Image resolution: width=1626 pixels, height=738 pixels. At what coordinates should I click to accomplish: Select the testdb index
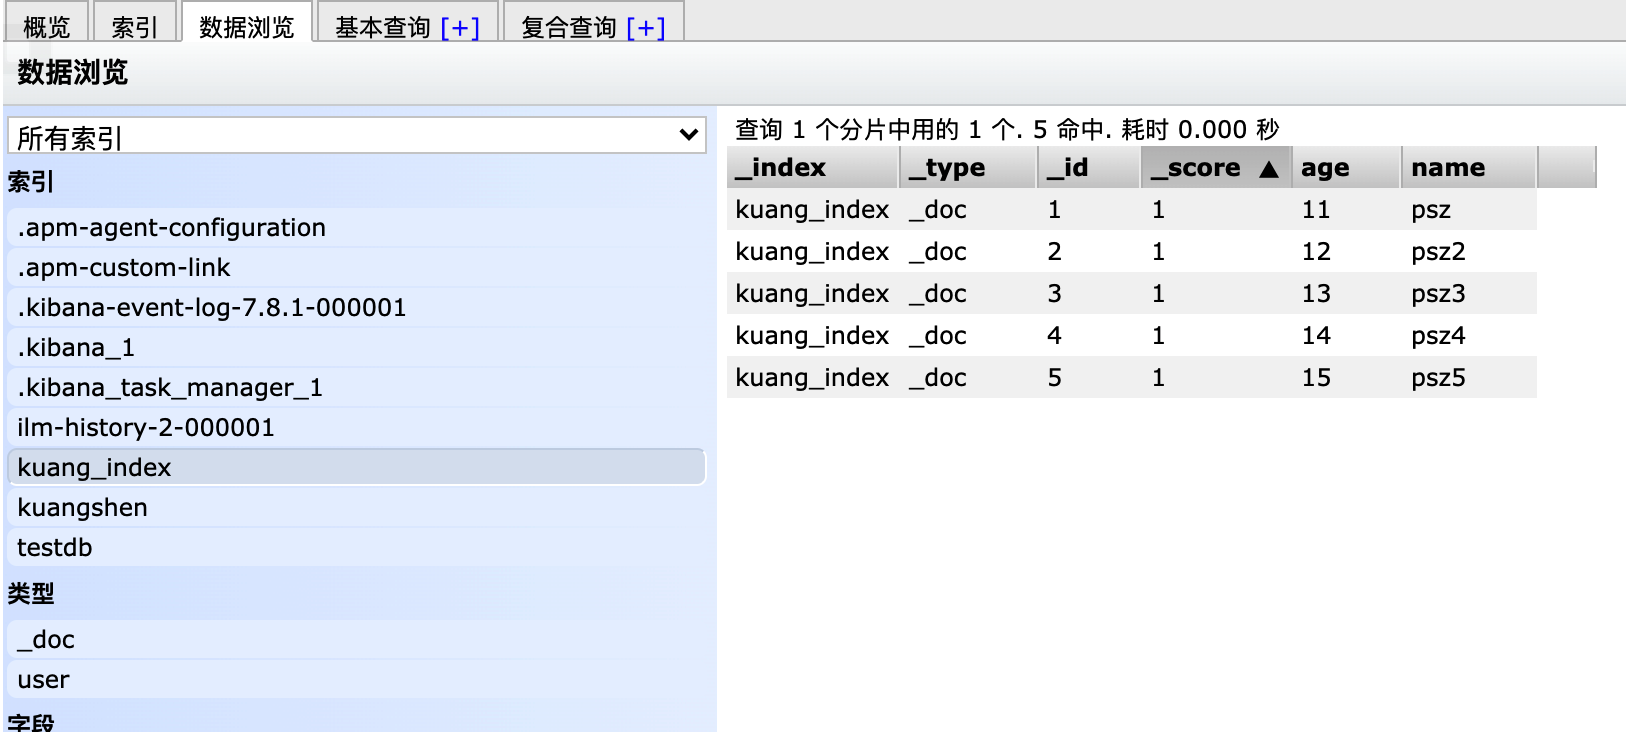[x=357, y=548]
